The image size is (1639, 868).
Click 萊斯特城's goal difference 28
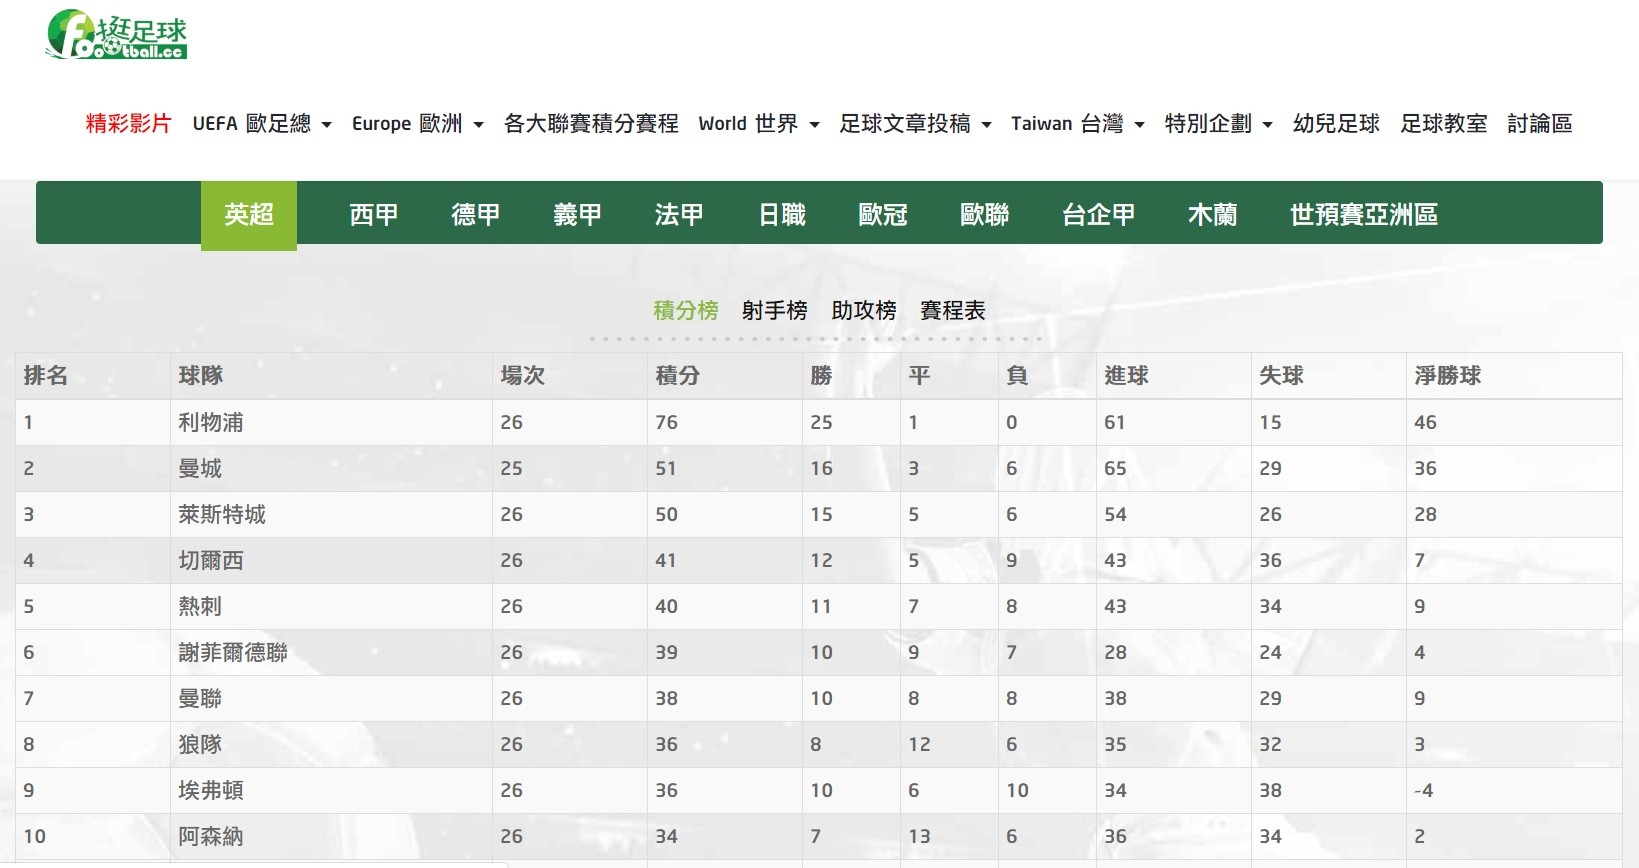tap(1426, 515)
